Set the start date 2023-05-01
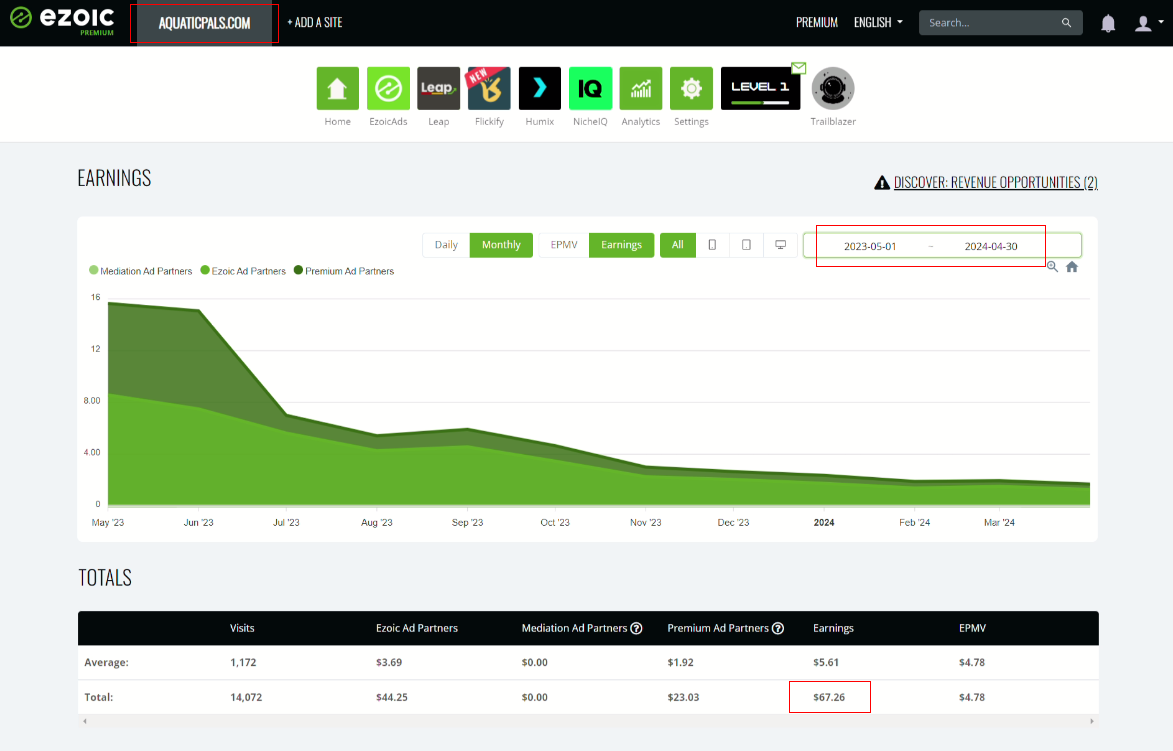This screenshot has height=751, width=1173. click(x=870, y=246)
